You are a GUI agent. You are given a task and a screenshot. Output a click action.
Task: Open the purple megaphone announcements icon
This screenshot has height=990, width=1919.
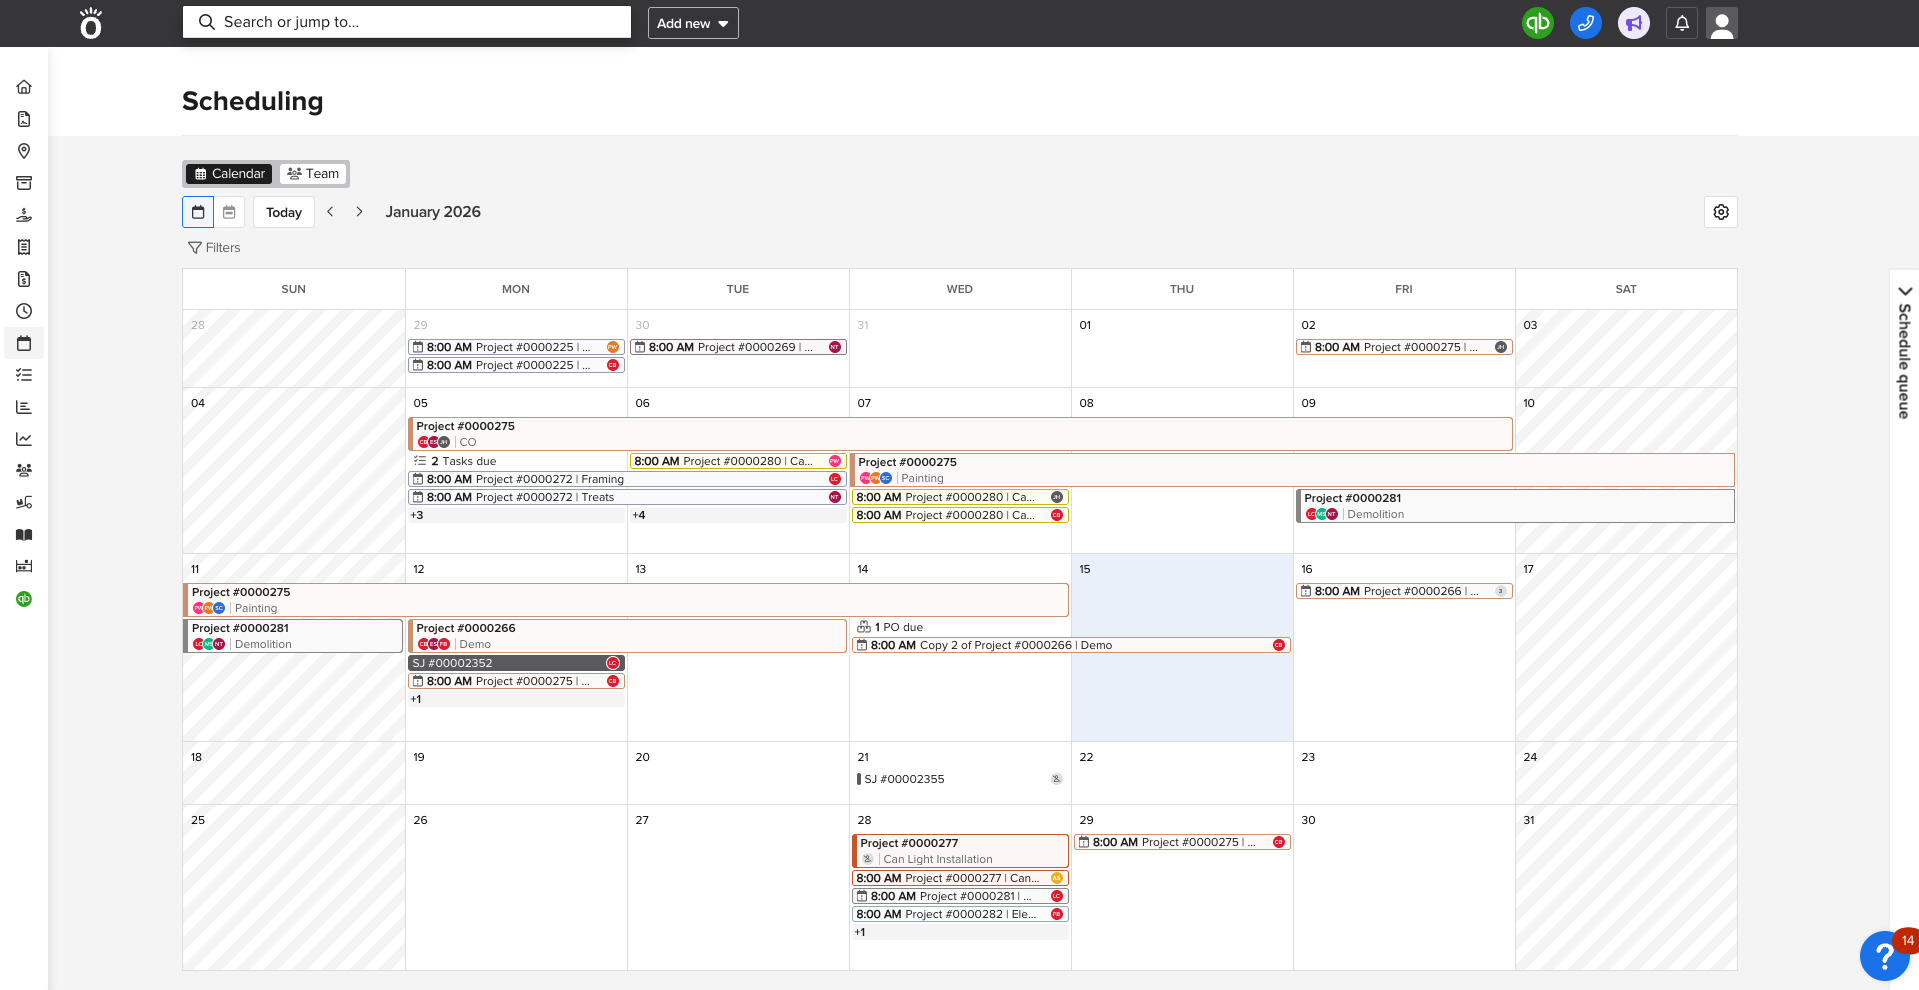pyautogui.click(x=1633, y=23)
